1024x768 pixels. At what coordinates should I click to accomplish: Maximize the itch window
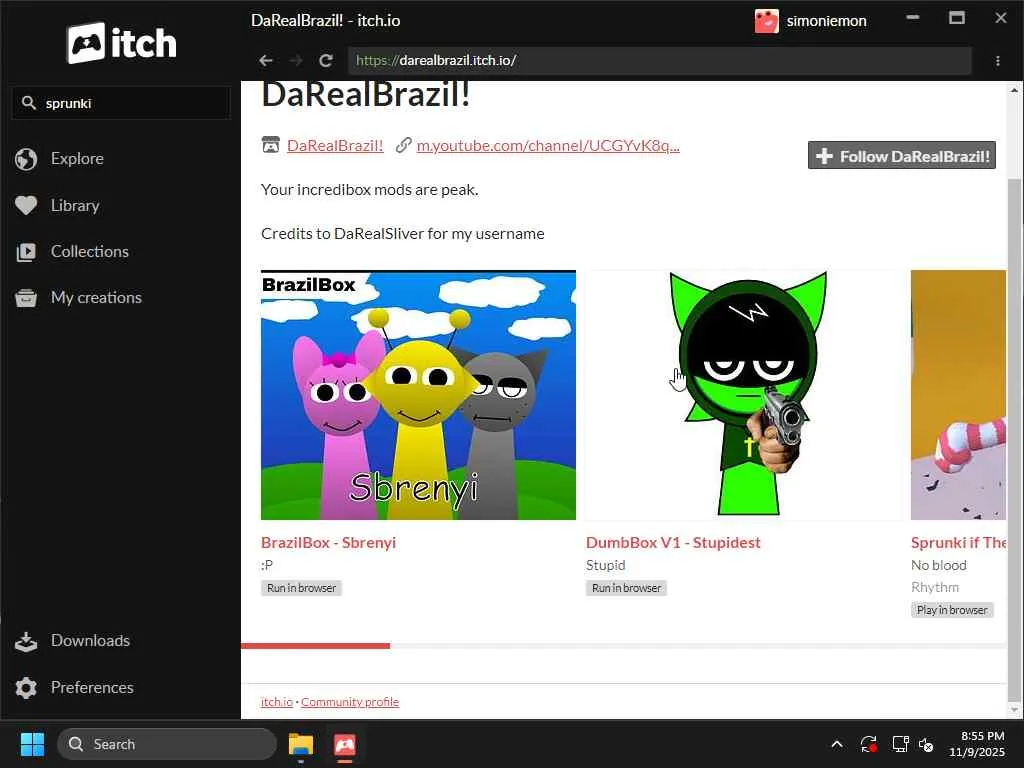pos(957,18)
